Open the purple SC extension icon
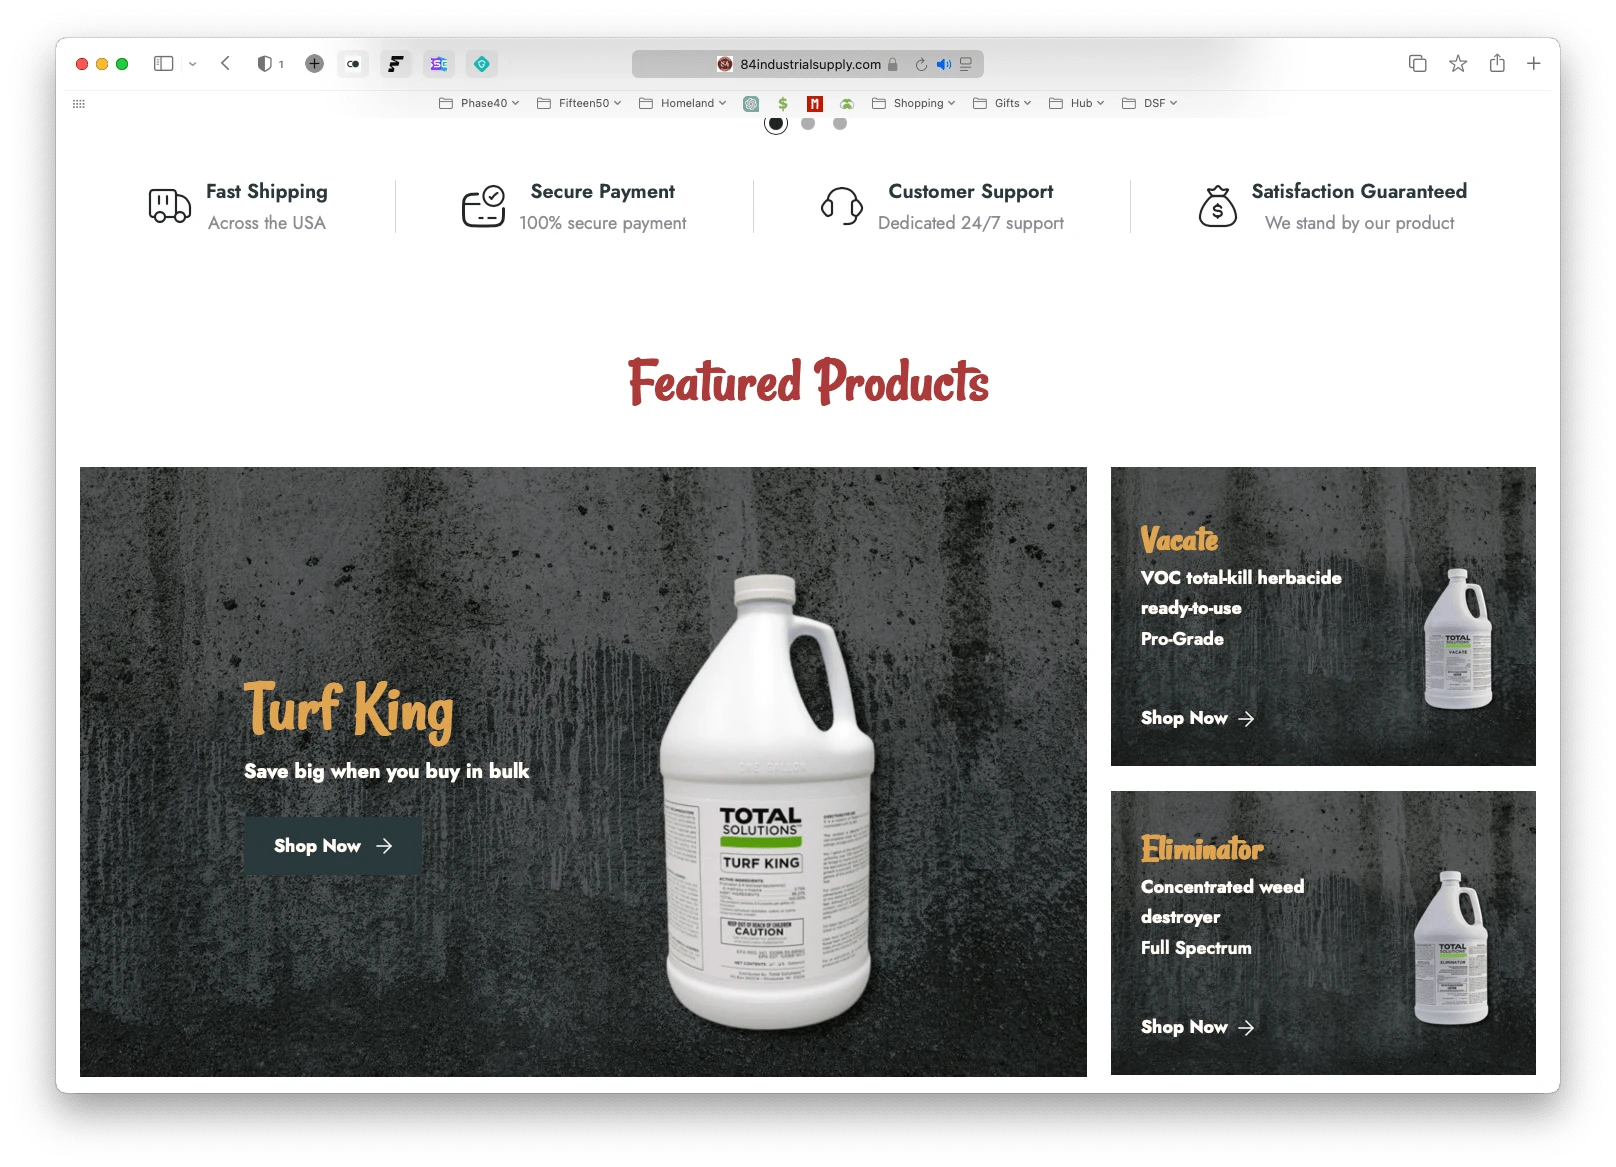Image resolution: width=1616 pixels, height=1167 pixels. point(439,64)
